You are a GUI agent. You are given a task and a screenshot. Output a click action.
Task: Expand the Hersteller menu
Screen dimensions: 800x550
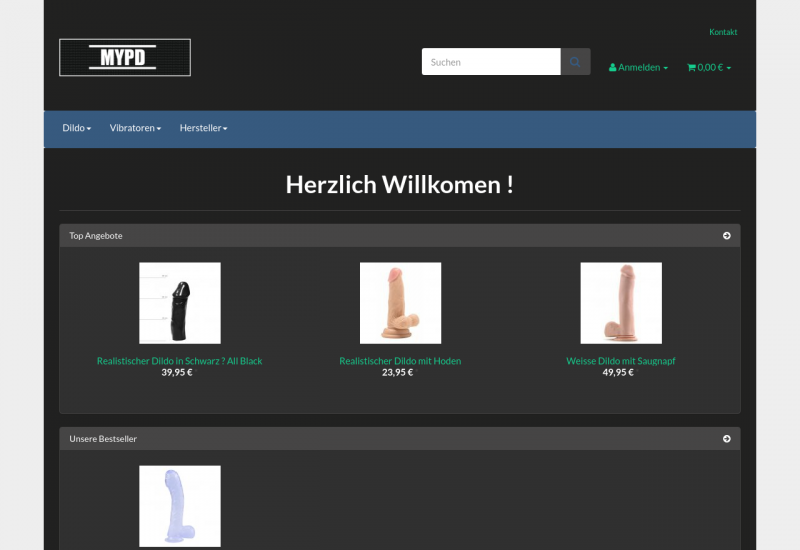[203, 129]
